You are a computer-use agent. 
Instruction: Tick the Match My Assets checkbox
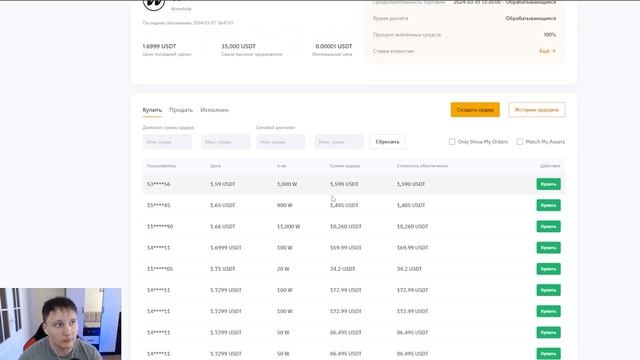tap(520, 142)
